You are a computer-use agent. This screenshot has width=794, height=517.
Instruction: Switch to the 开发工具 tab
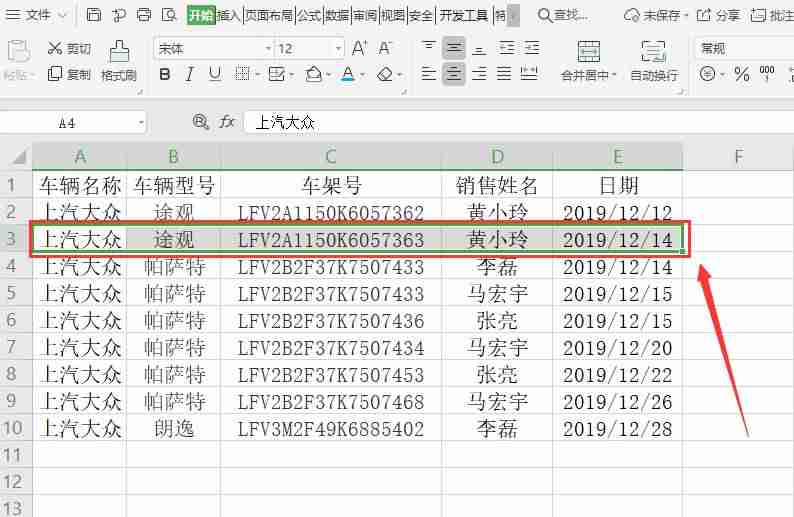463,15
